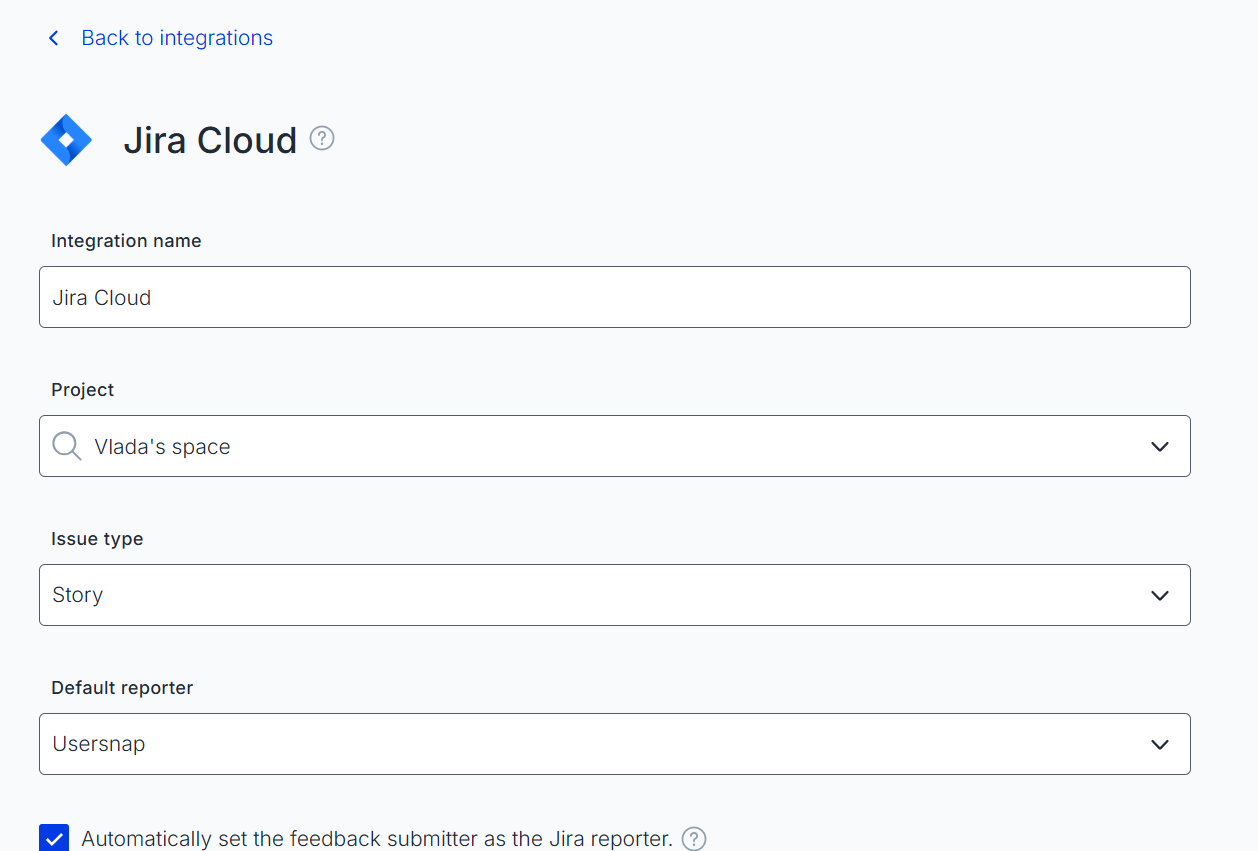Viewport: 1258px width, 851px height.
Task: Open Default reporter dropdown showing Usersnap
Action: tap(615, 744)
